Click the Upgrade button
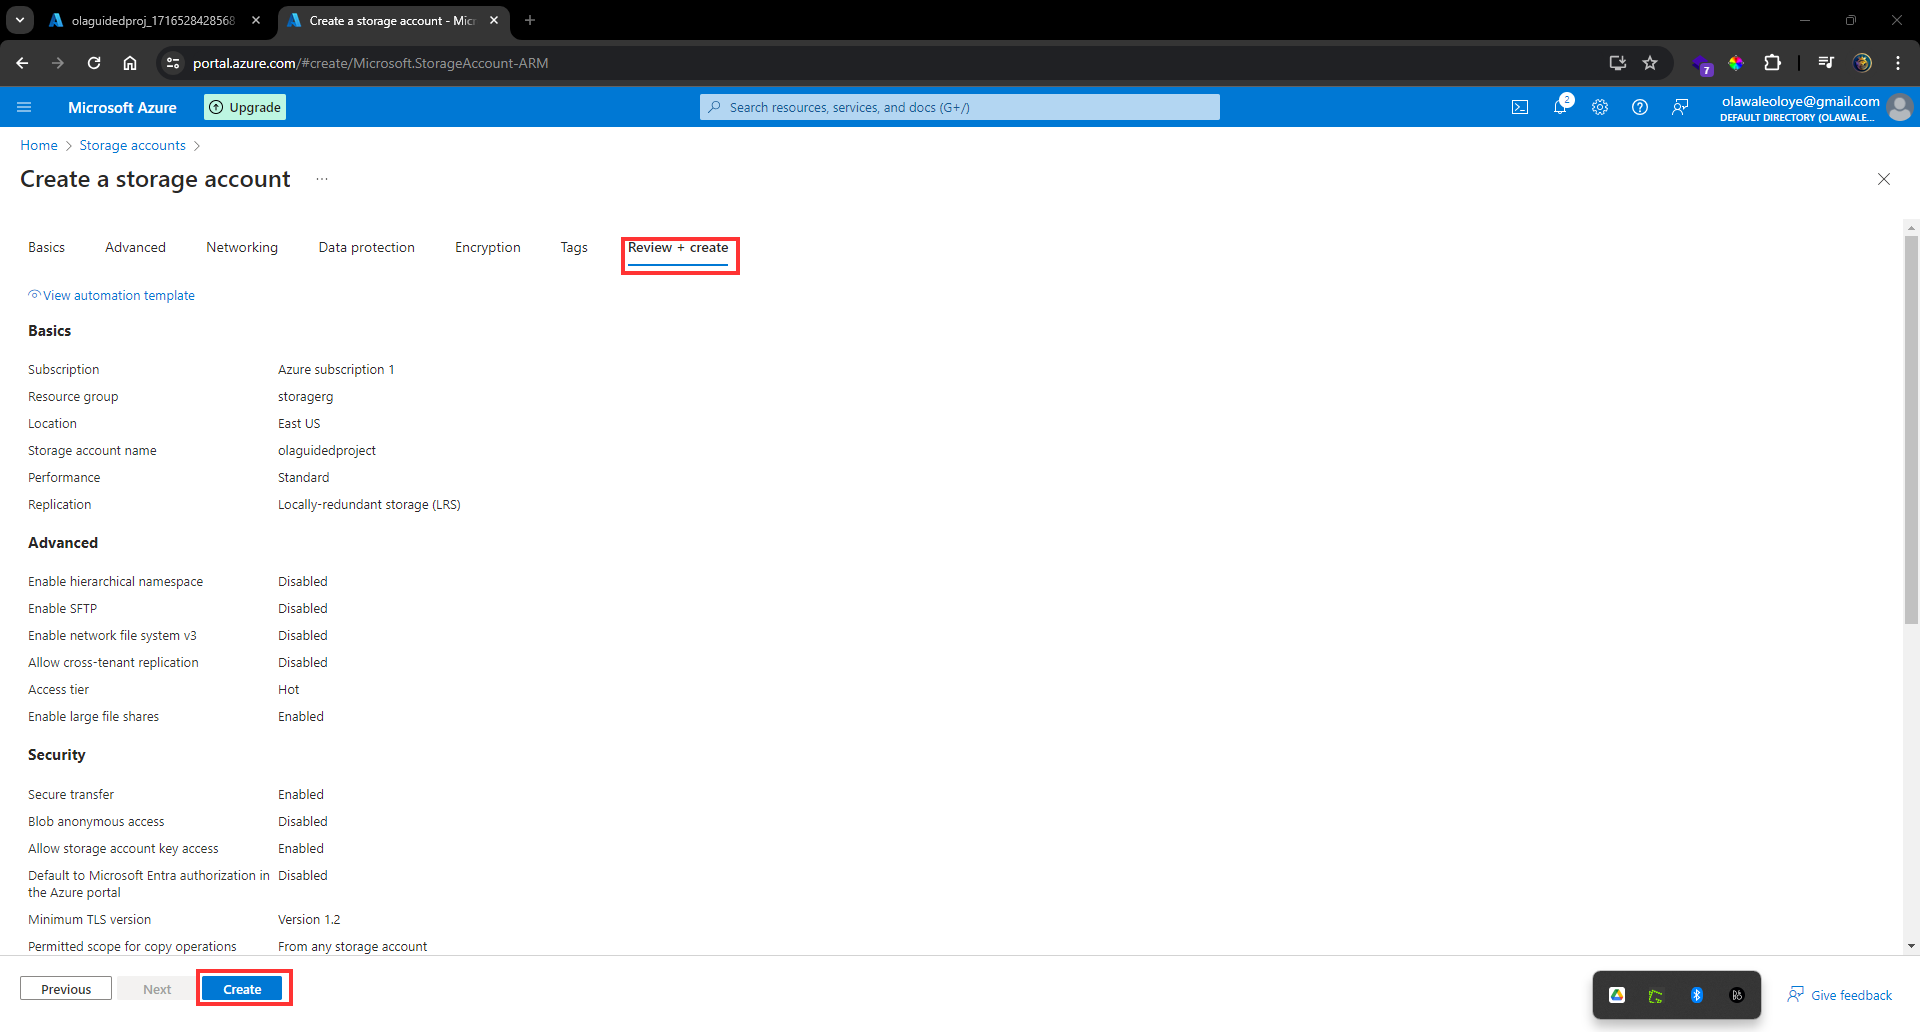Viewport: 1920px width, 1032px height. (245, 107)
